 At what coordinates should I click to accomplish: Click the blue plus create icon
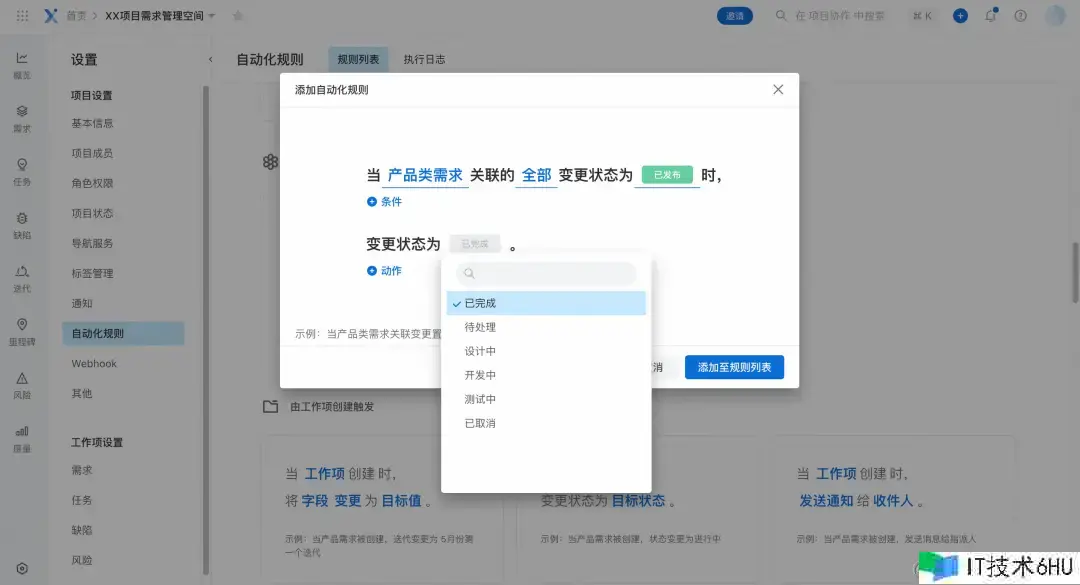pyautogui.click(x=960, y=16)
